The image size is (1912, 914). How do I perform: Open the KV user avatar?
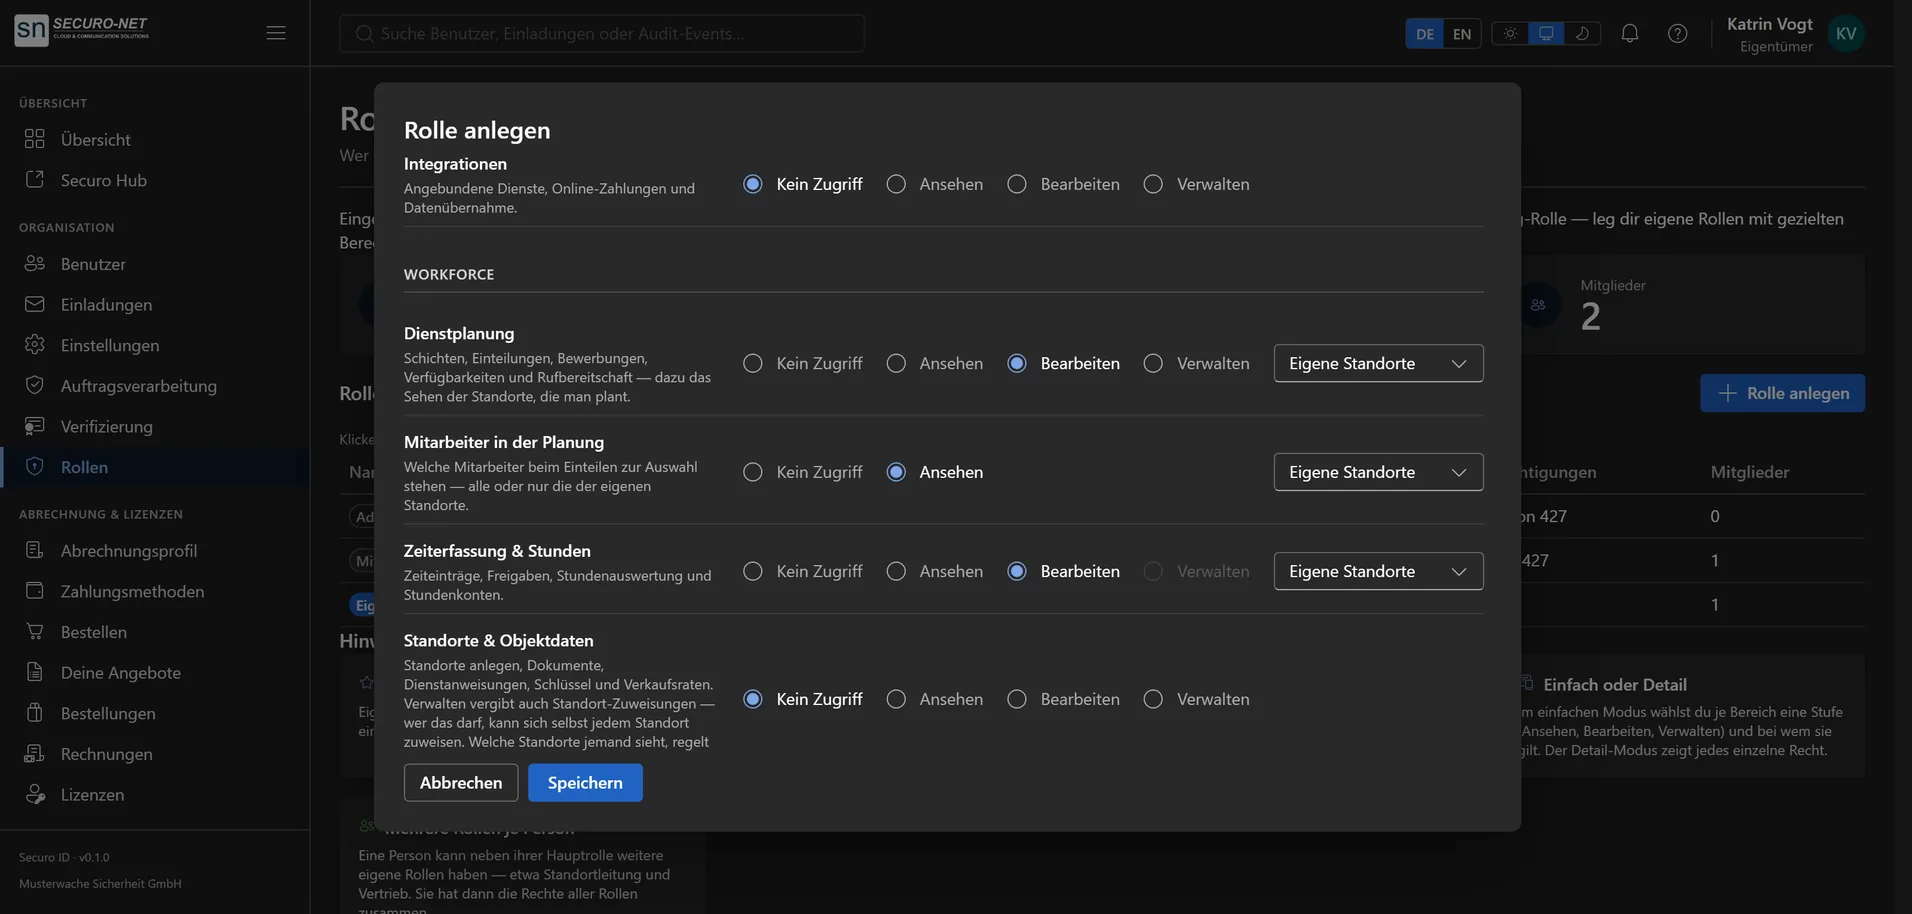pos(1846,33)
